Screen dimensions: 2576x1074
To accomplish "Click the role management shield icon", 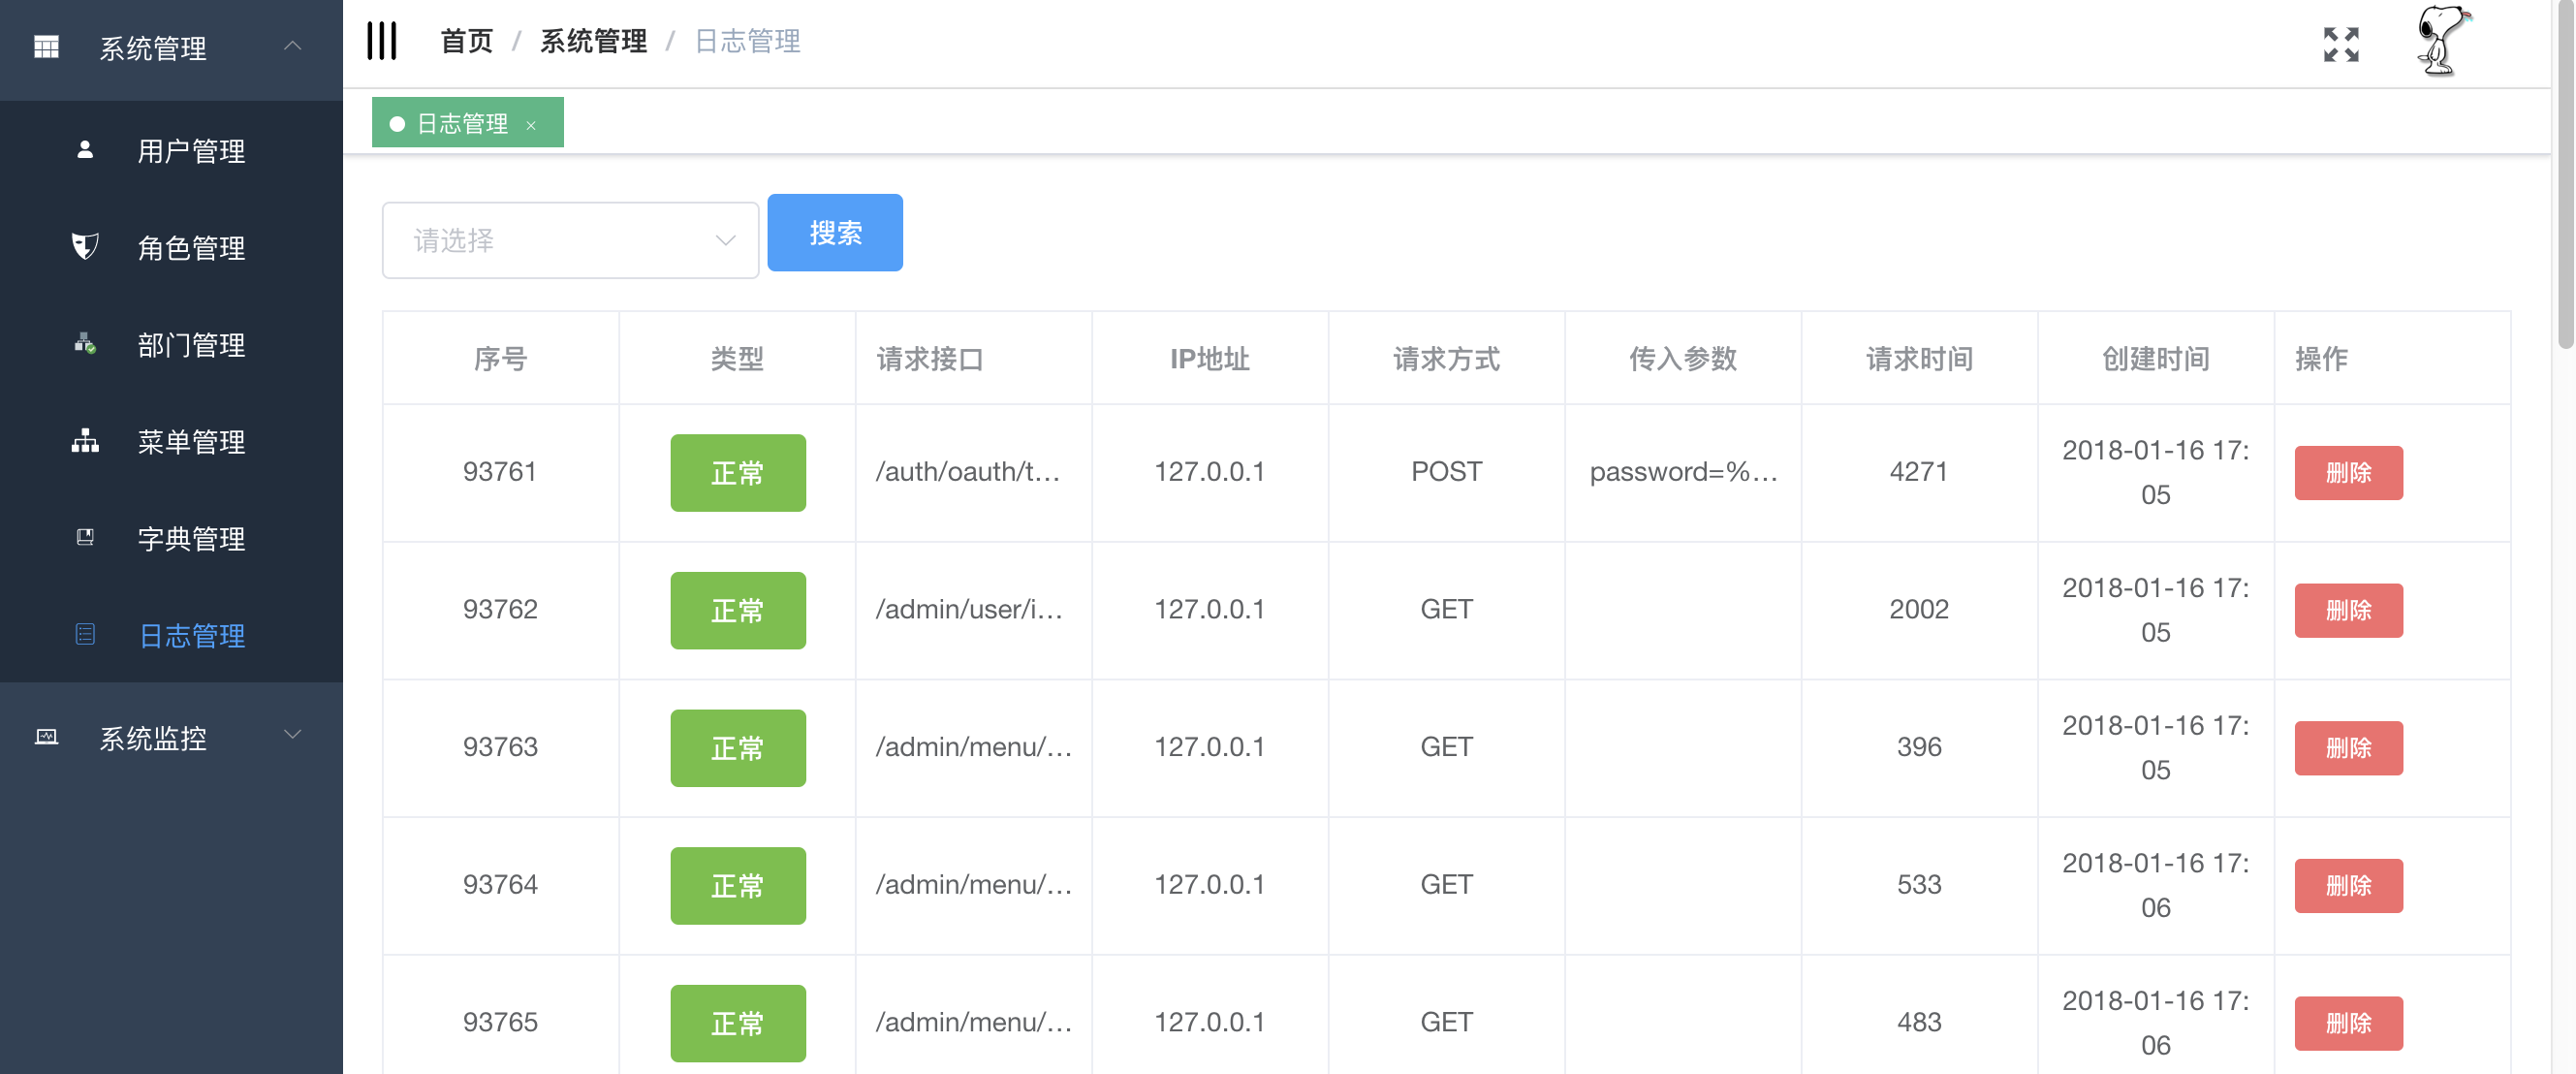I will point(85,246).
